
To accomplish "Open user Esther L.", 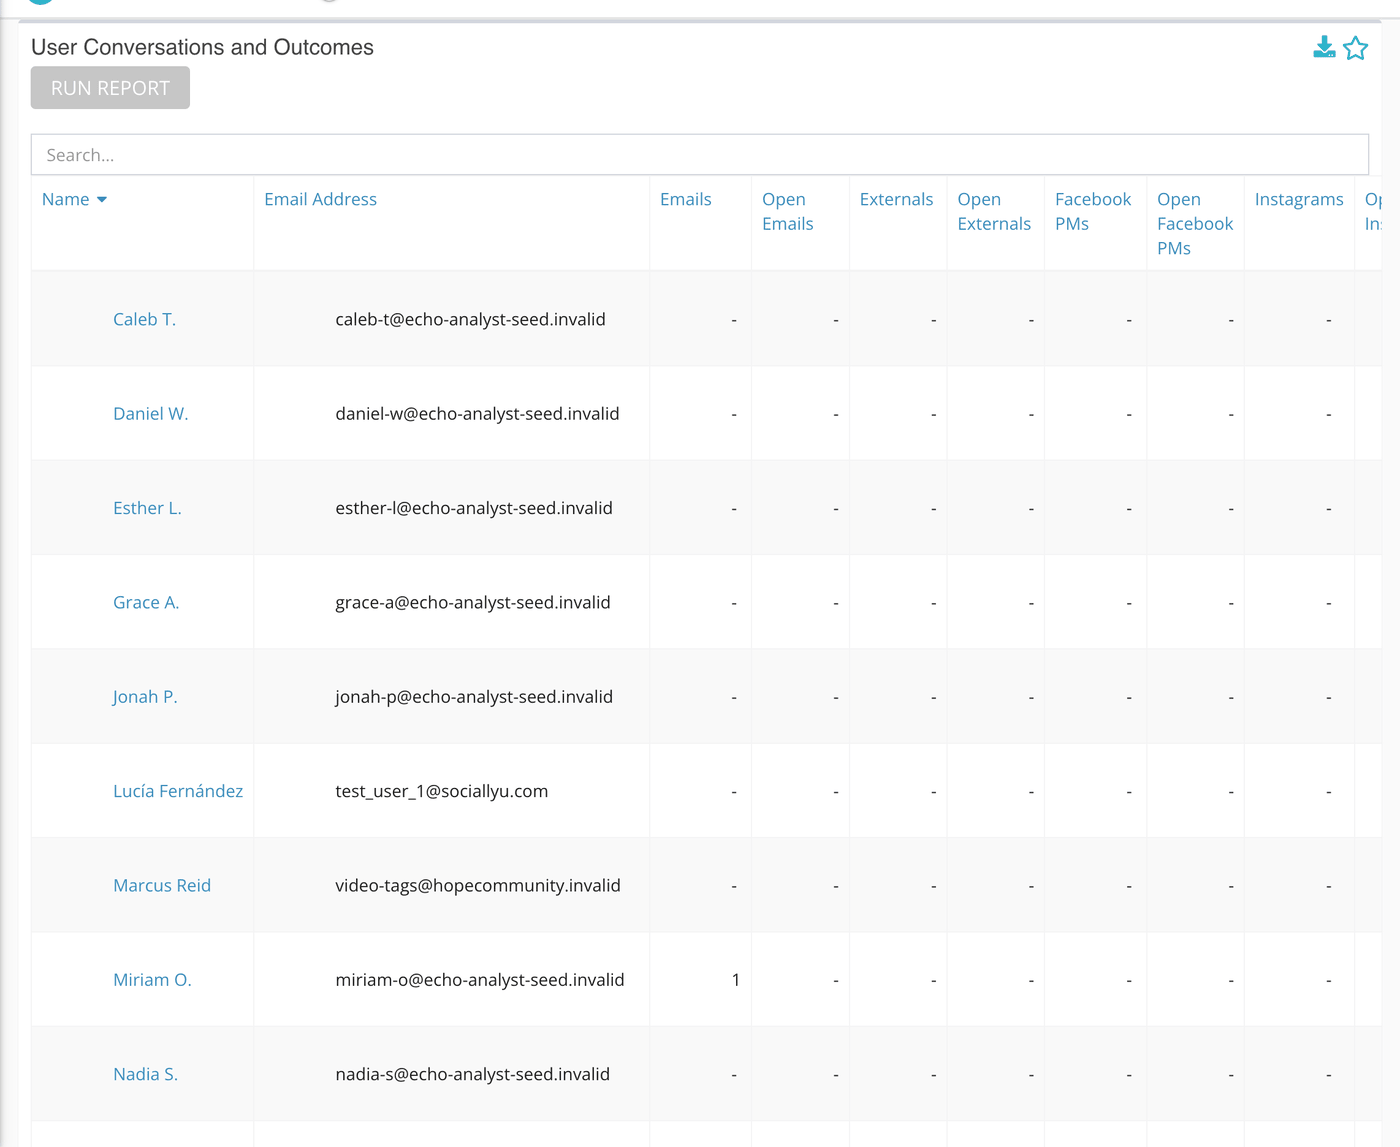I will (147, 508).
